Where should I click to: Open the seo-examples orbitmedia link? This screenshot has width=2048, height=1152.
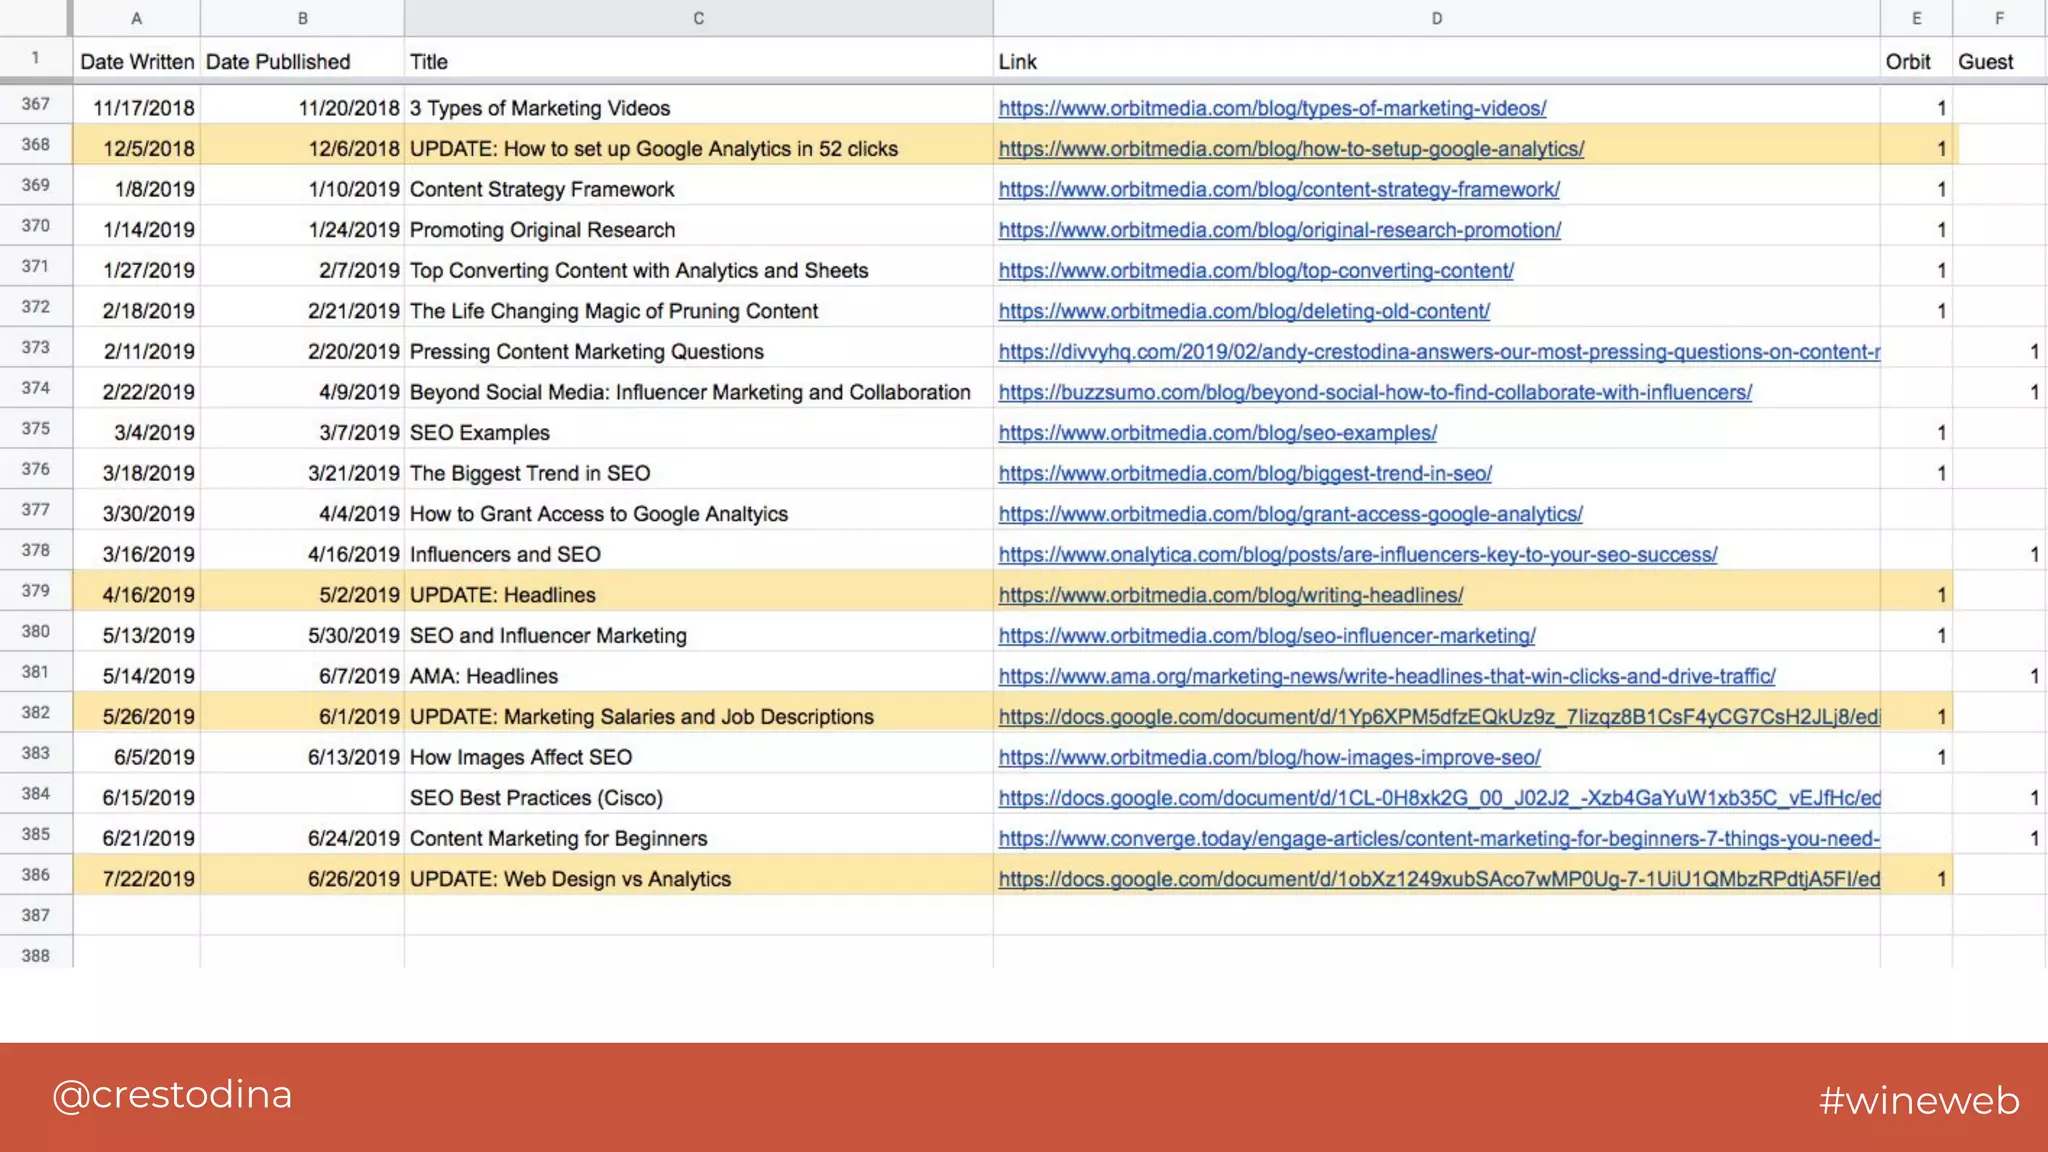[x=1217, y=433]
